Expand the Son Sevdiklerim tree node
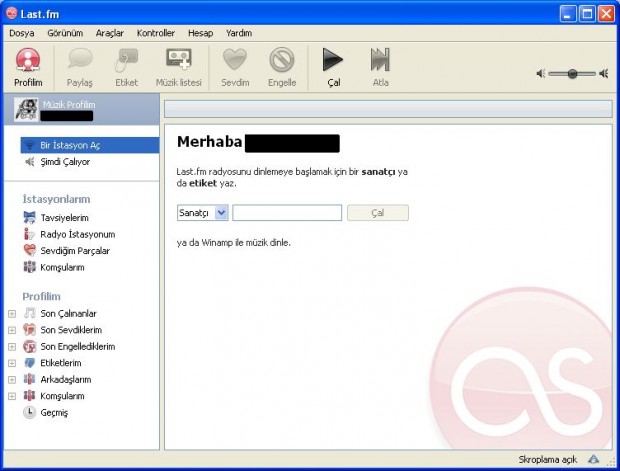 [12, 330]
